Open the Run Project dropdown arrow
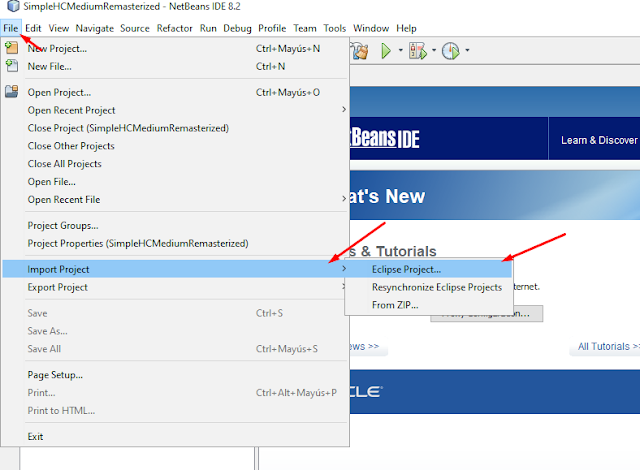The width and height of the screenshot is (640, 470). click(x=400, y=51)
